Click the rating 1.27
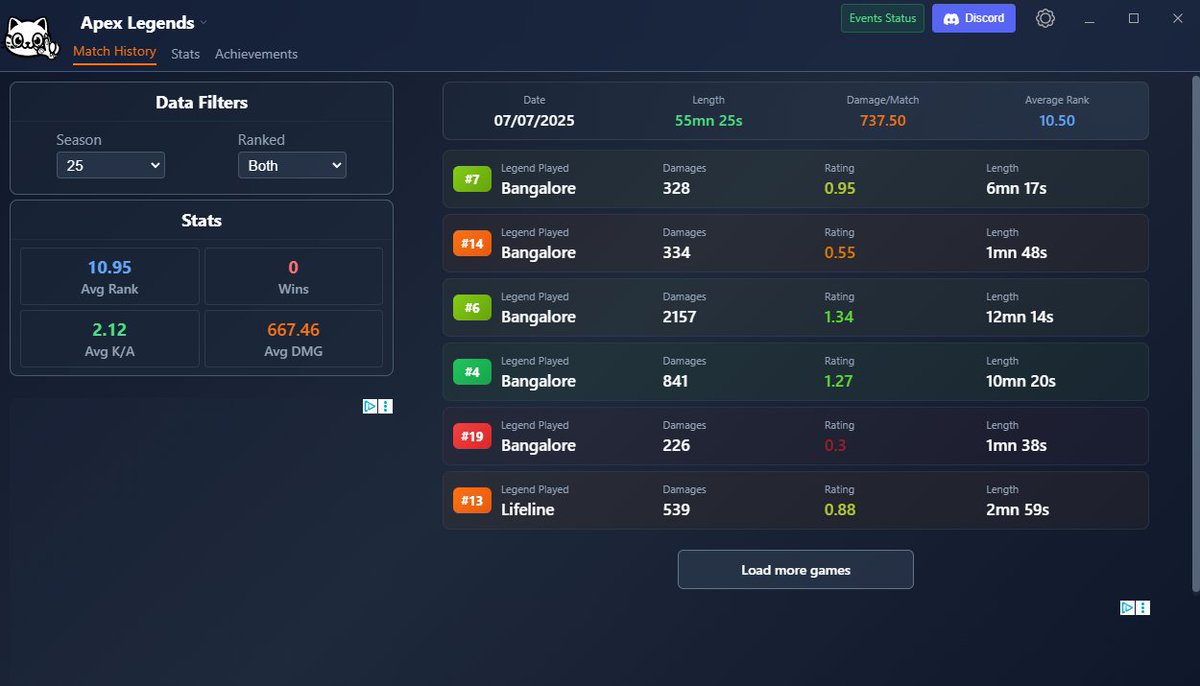The width and height of the screenshot is (1200, 686). (840, 381)
